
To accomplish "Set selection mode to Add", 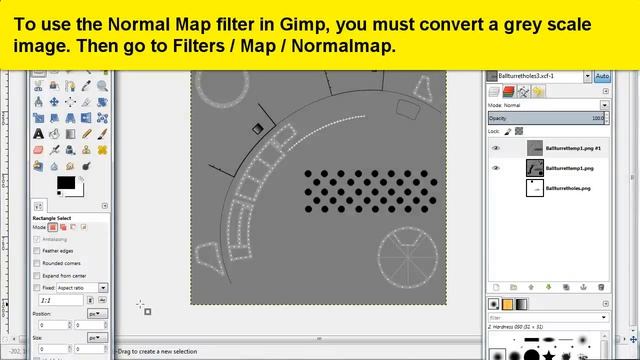I will point(63,227).
